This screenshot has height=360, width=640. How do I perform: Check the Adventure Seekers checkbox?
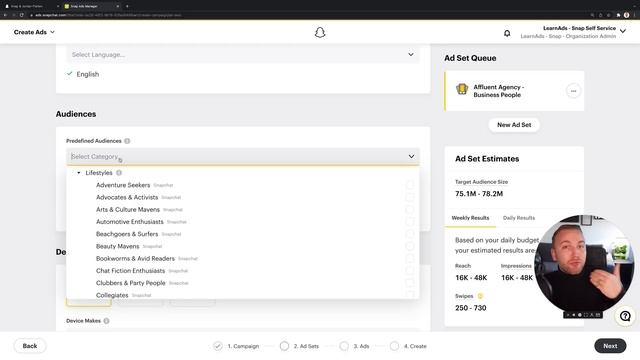point(410,185)
